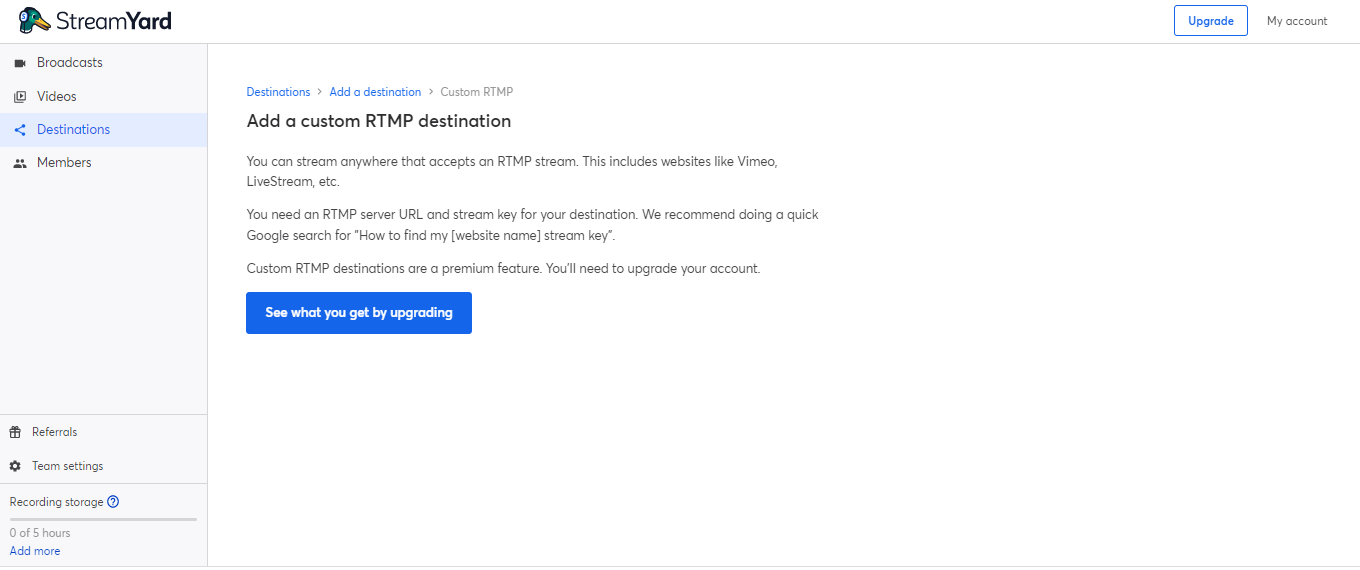Viewport: 1360px width, 570px height.
Task: Click the Referrals gift icon
Action: [15, 432]
